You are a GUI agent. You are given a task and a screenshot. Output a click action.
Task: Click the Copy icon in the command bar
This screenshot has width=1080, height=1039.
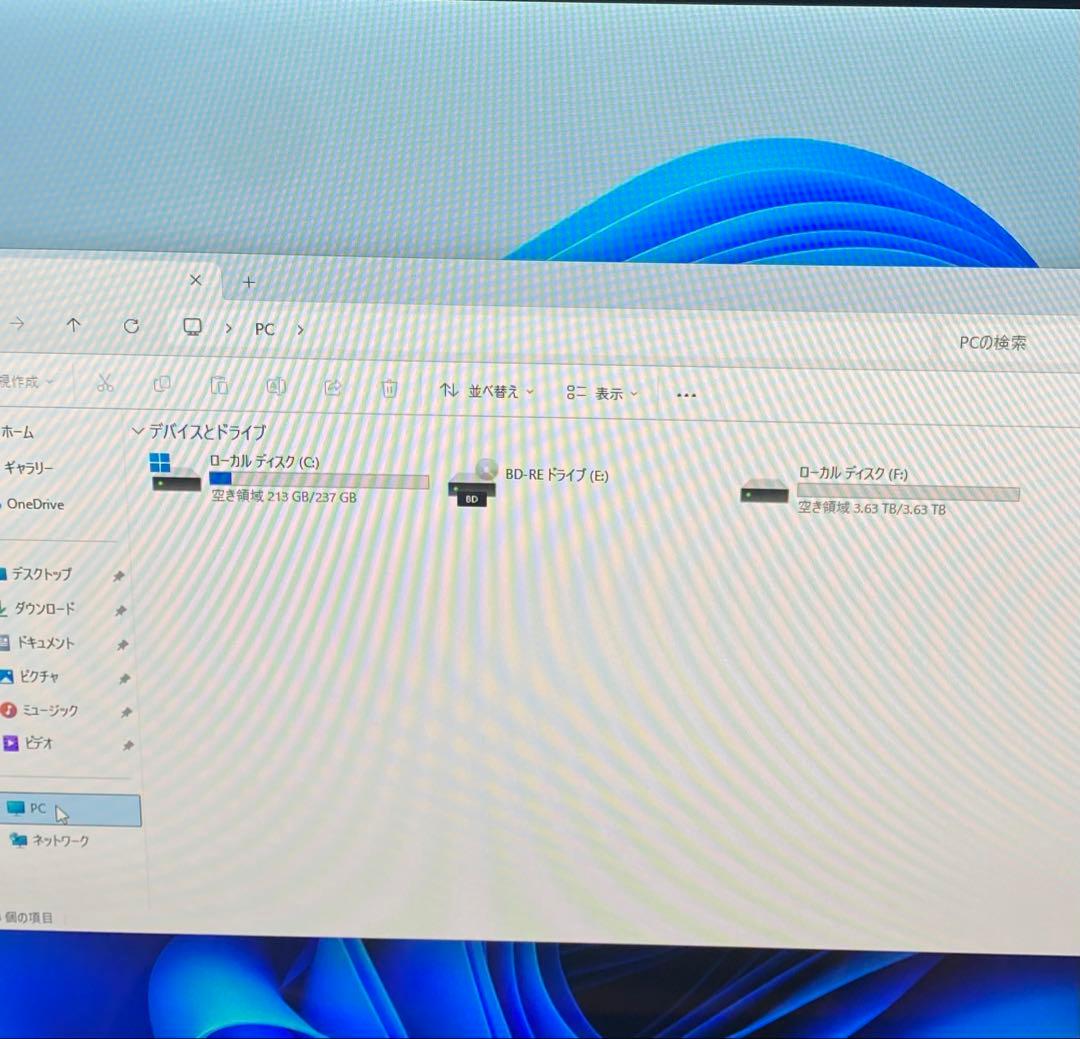pyautogui.click(x=162, y=385)
